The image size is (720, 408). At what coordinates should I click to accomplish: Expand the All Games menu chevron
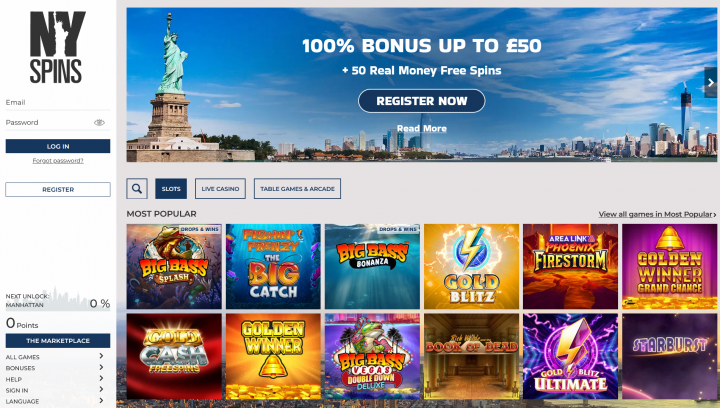pos(101,356)
